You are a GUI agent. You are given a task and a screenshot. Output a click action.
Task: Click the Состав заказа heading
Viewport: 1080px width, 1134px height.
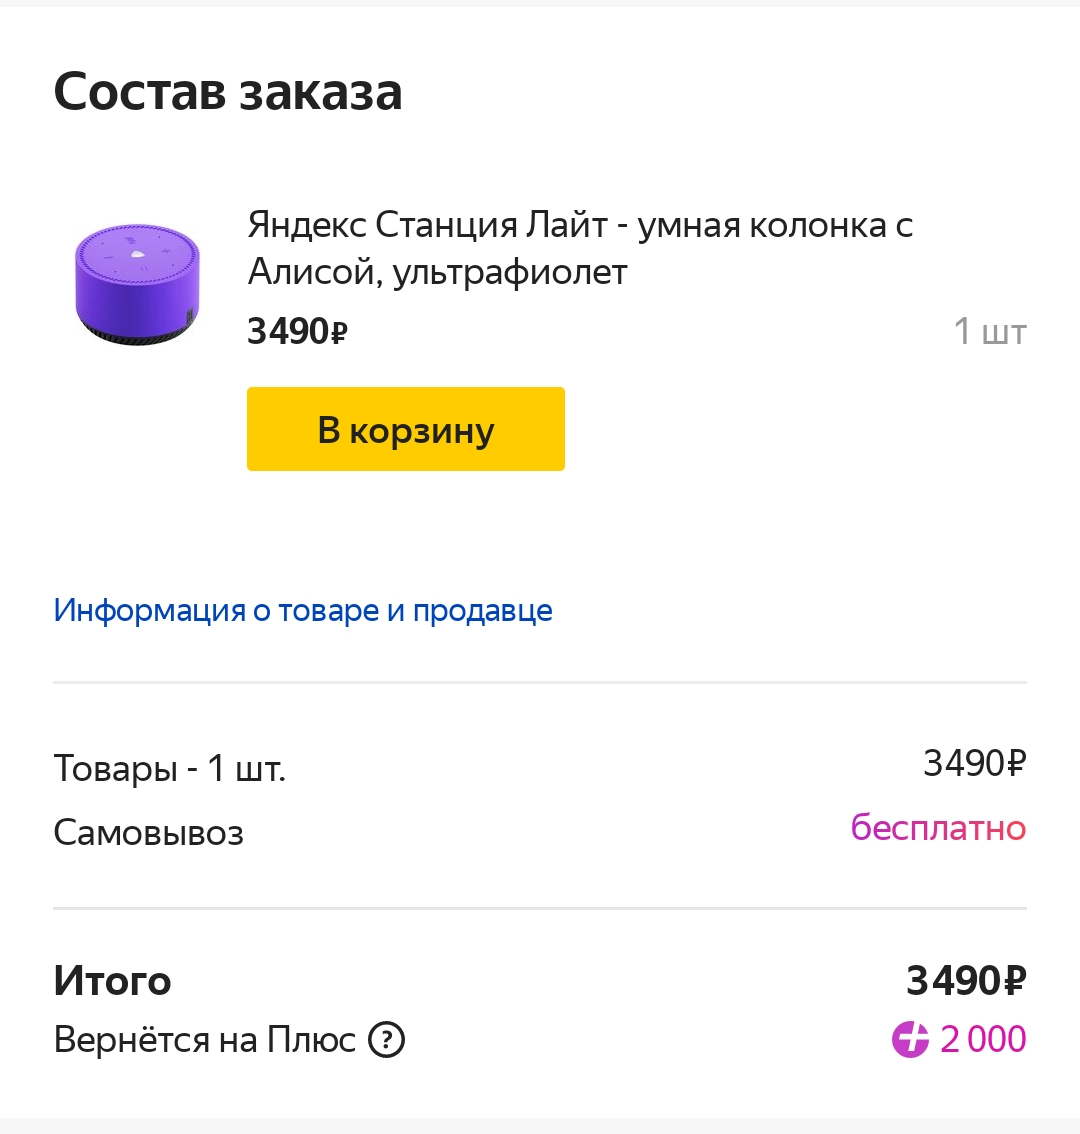pyautogui.click(x=228, y=93)
